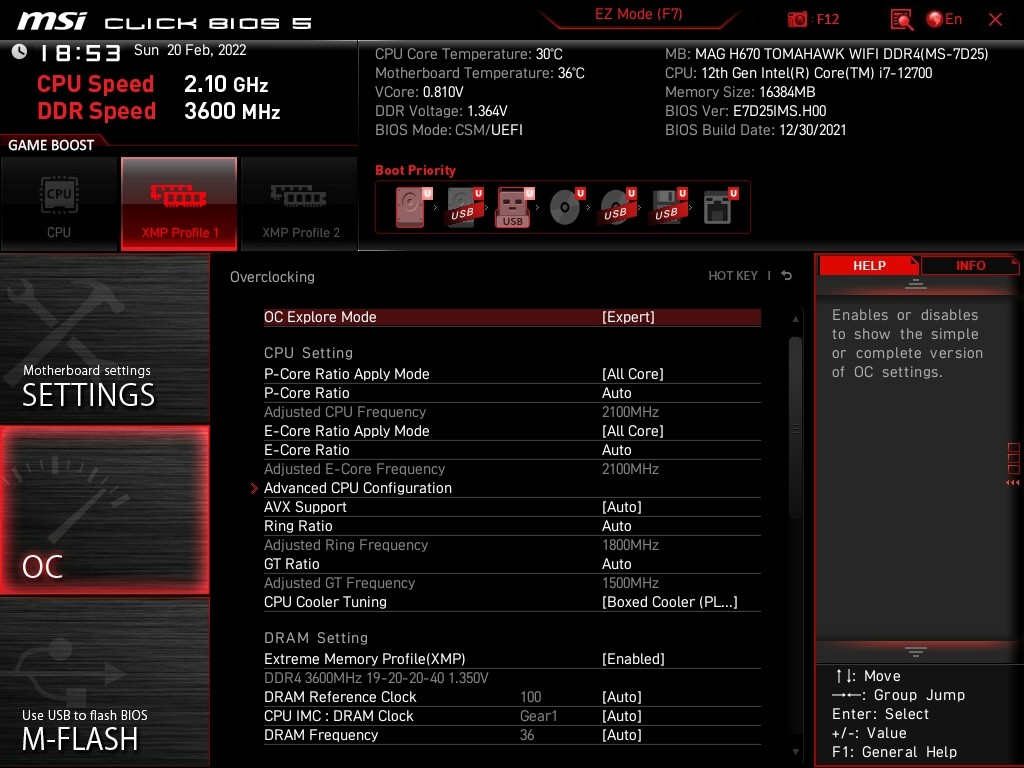Select the USB key boot device icon
Image resolution: width=1024 pixels, height=768 pixels.
pyautogui.click(x=513, y=208)
